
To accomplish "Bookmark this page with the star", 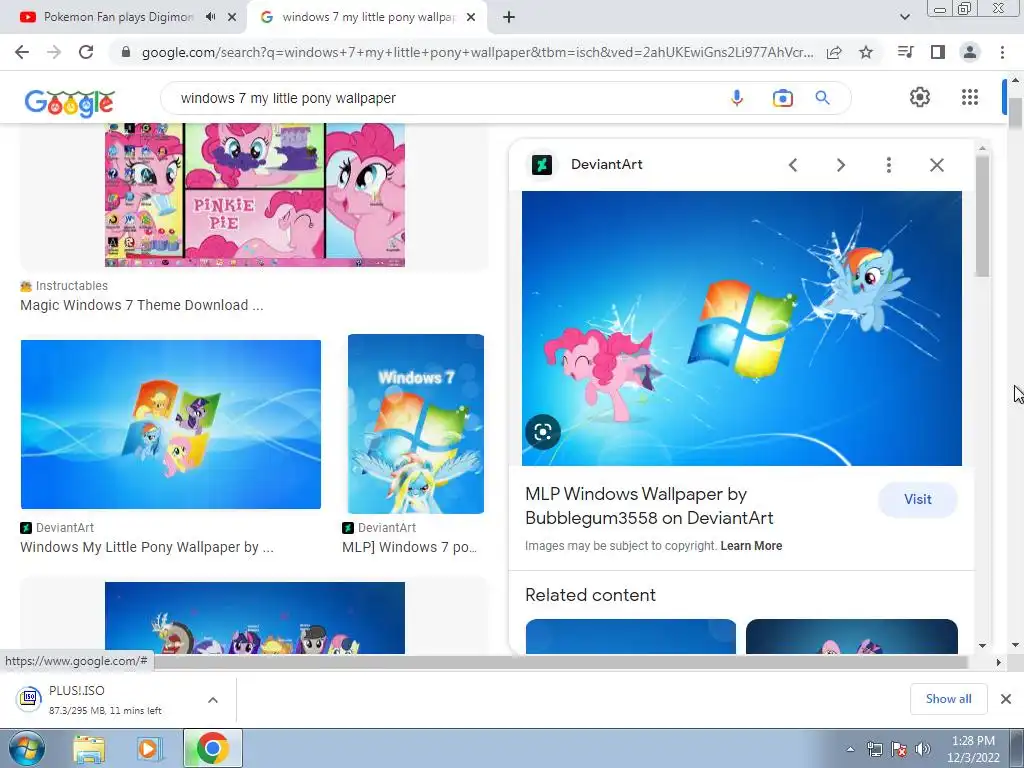I will [866, 52].
